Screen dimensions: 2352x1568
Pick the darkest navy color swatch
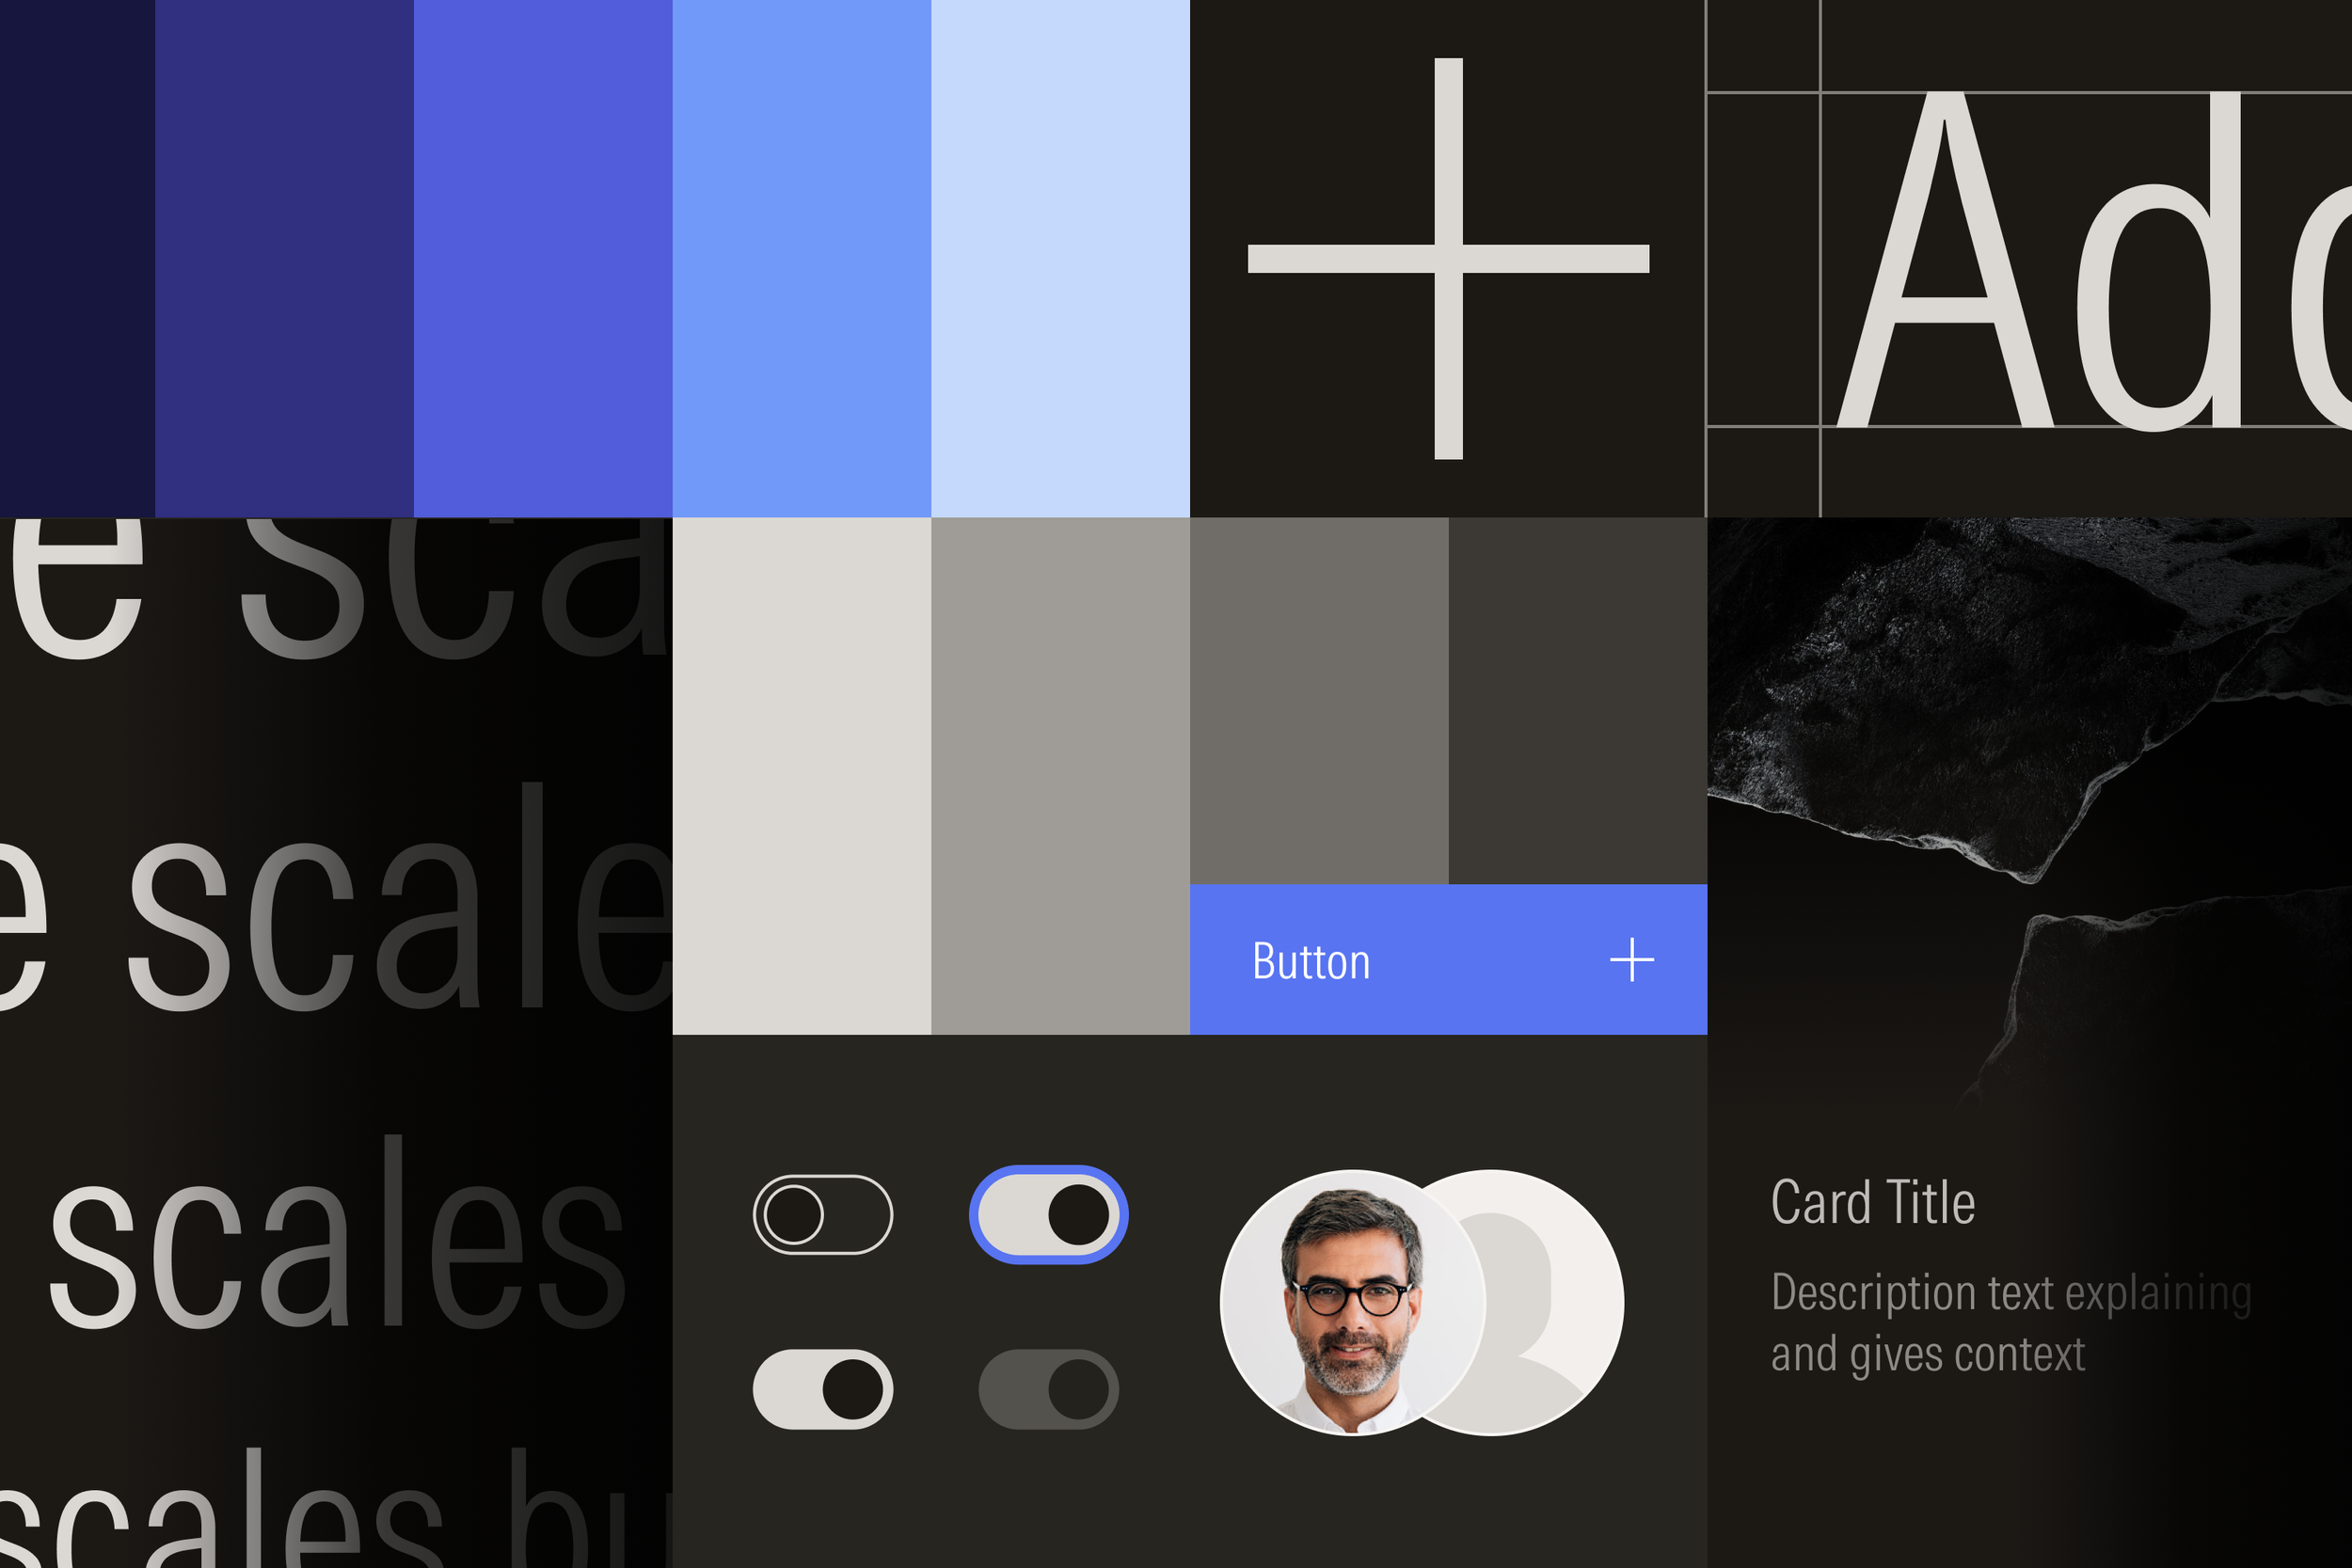(77, 258)
